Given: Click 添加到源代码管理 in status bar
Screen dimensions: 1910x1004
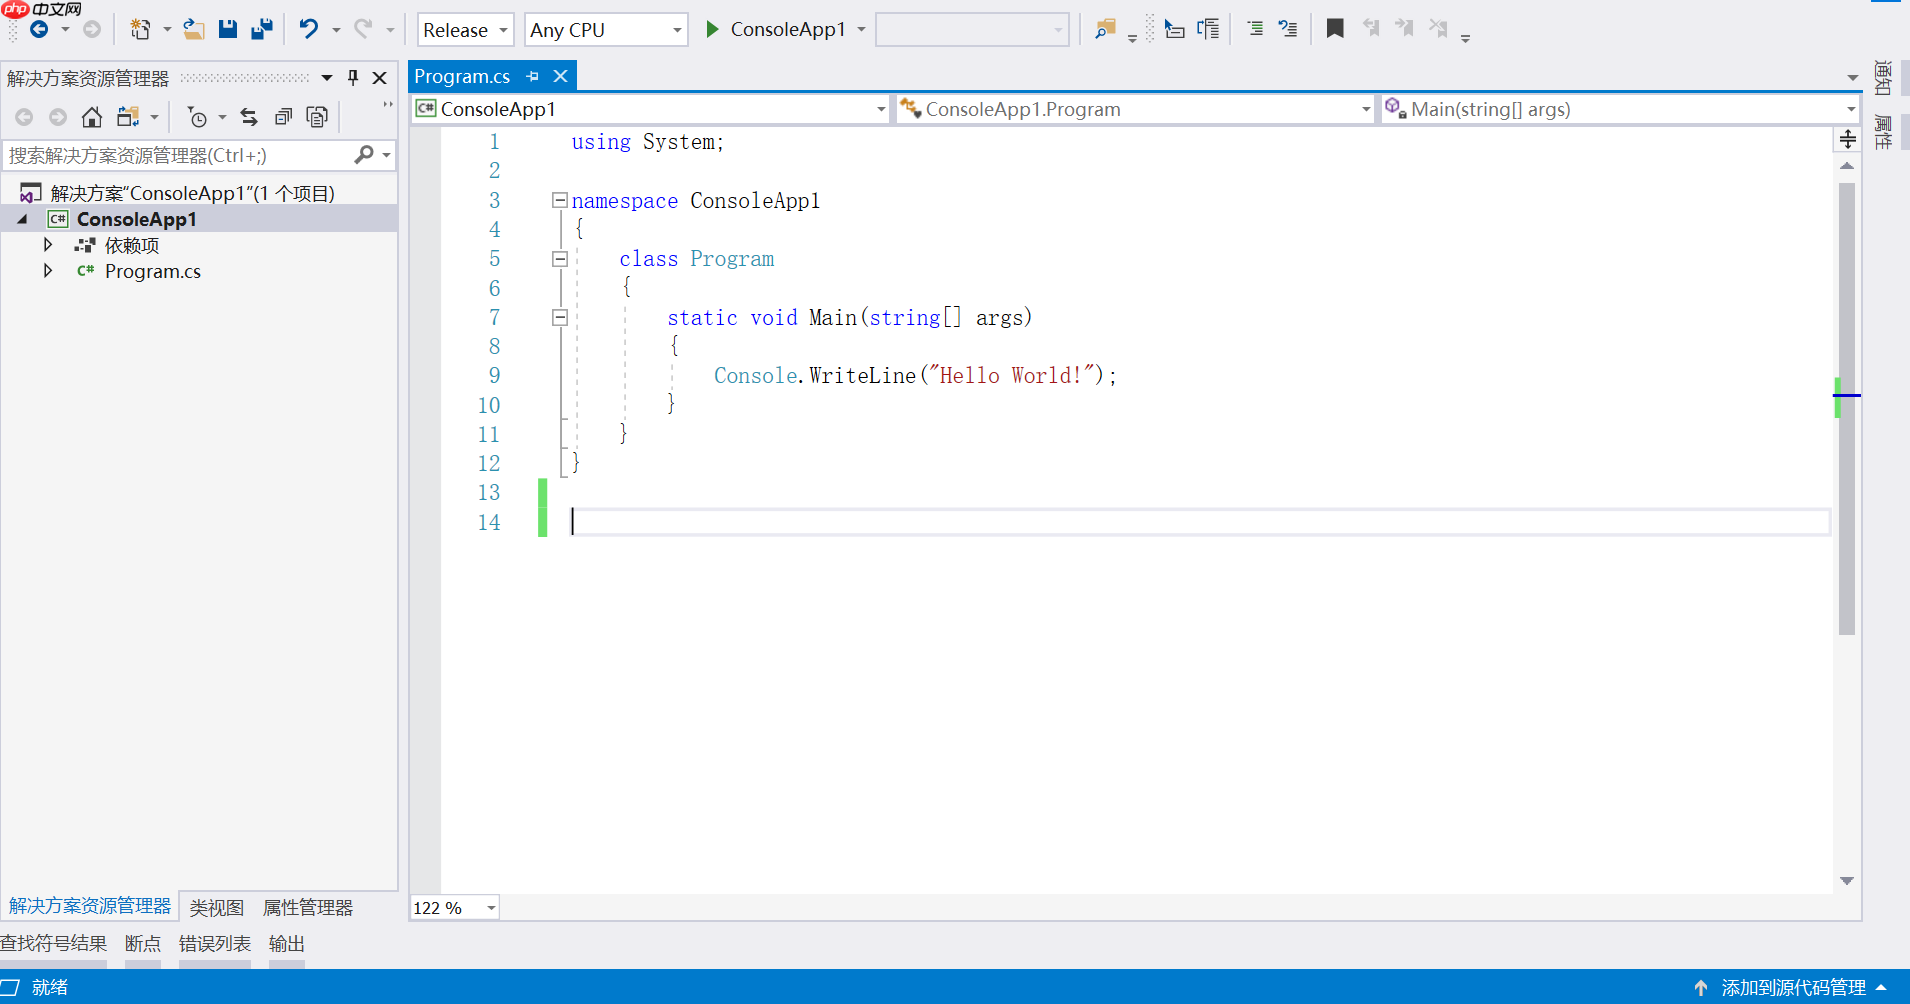Looking at the screenshot, I should tap(1793, 987).
